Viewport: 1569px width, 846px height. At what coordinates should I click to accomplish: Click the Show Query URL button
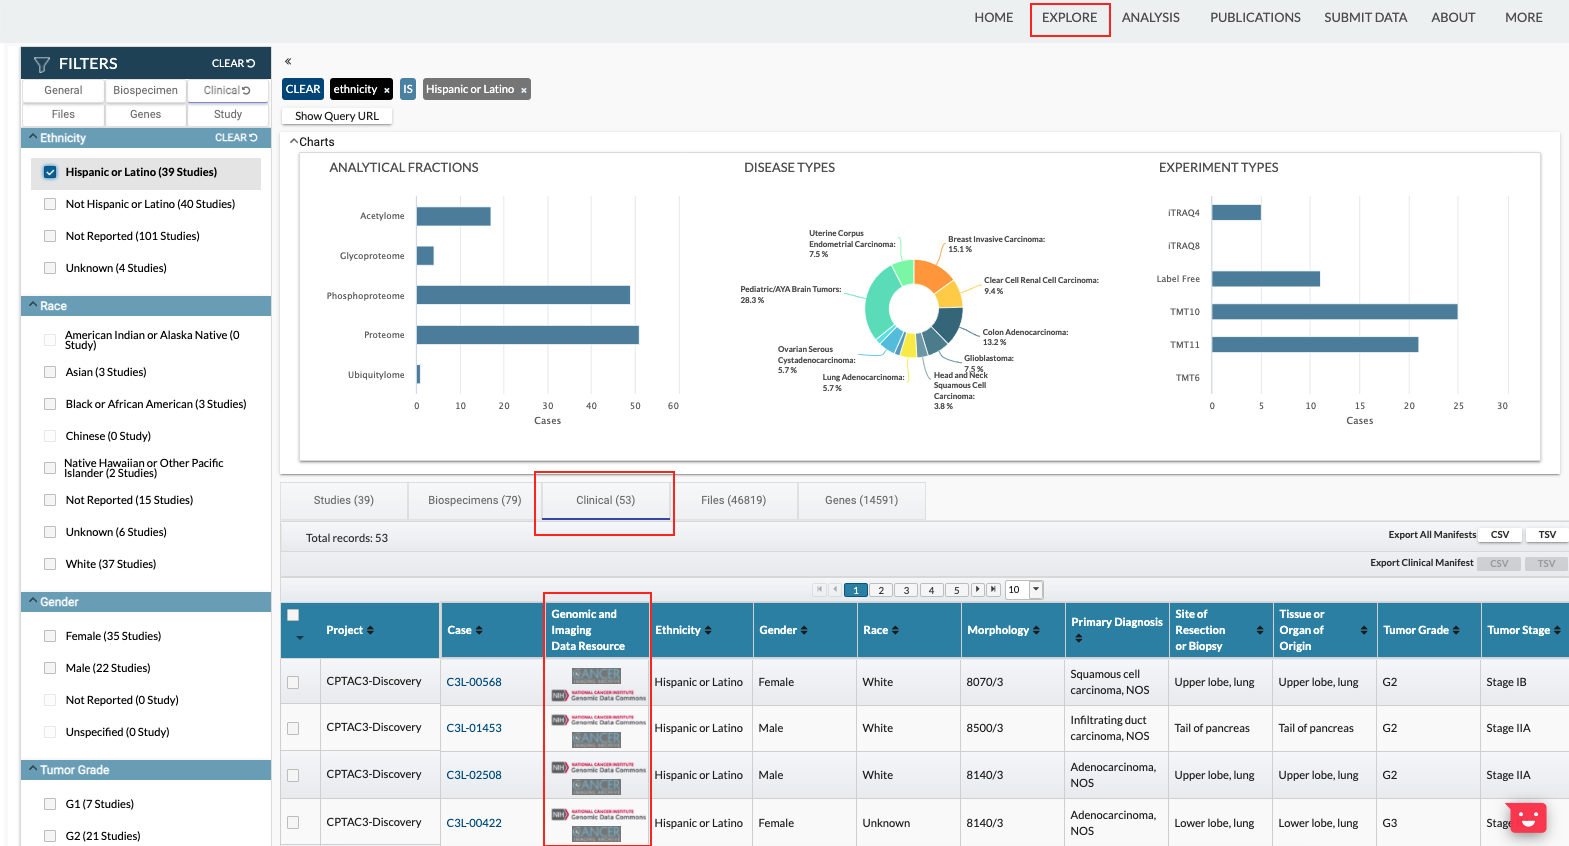[x=337, y=116]
